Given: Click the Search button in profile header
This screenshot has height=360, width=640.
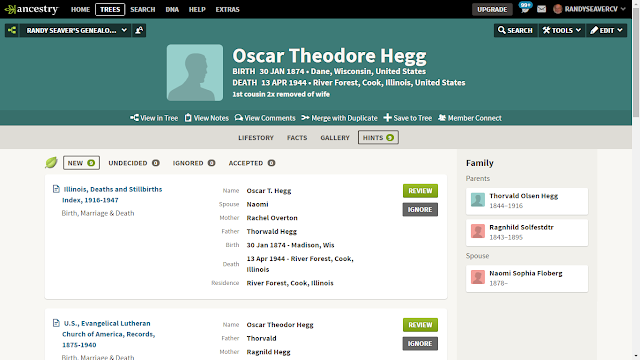Looking at the screenshot, I should pos(516,30).
